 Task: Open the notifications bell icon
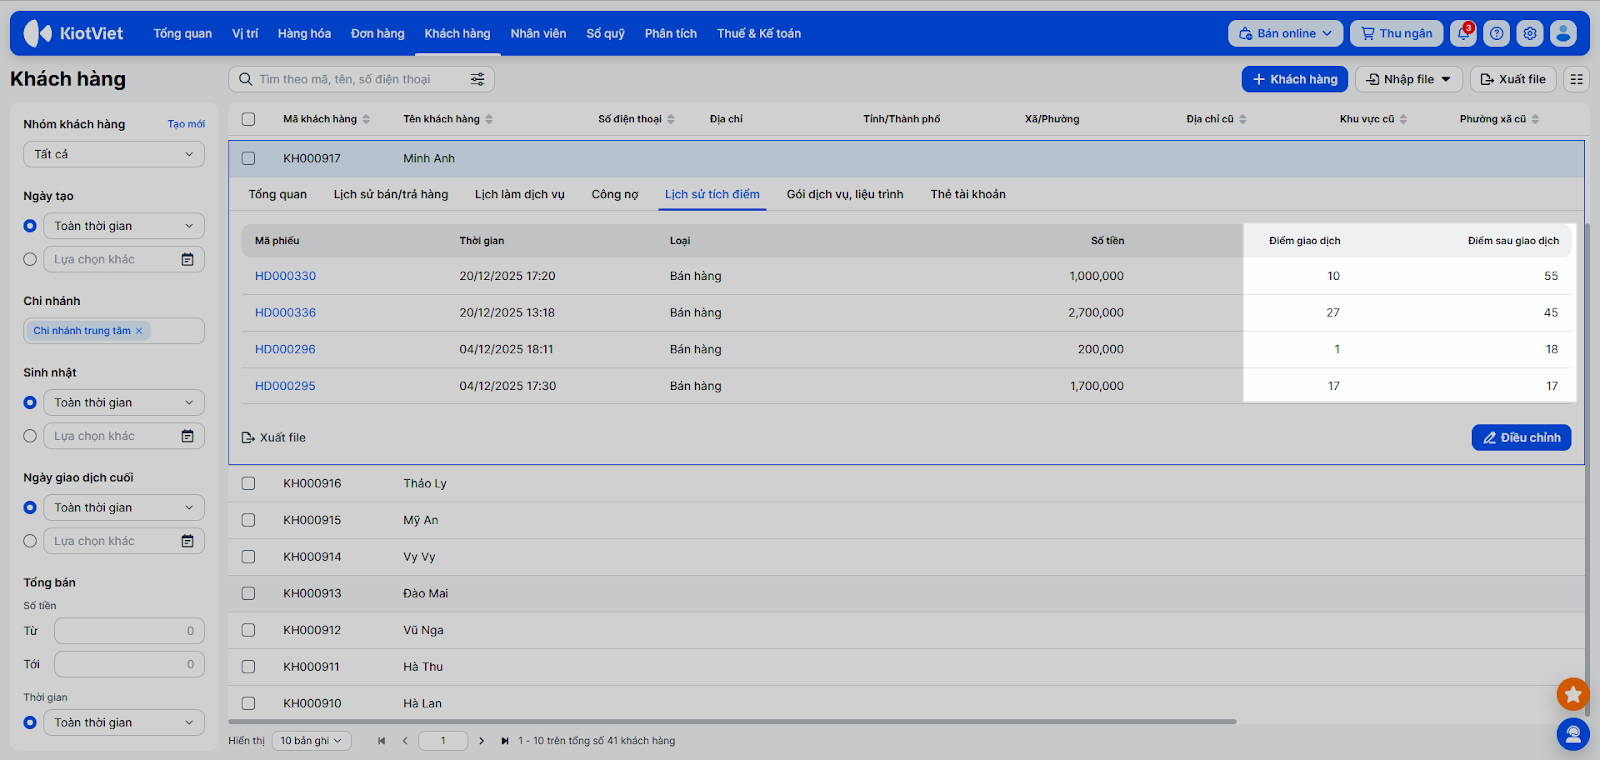click(1463, 34)
